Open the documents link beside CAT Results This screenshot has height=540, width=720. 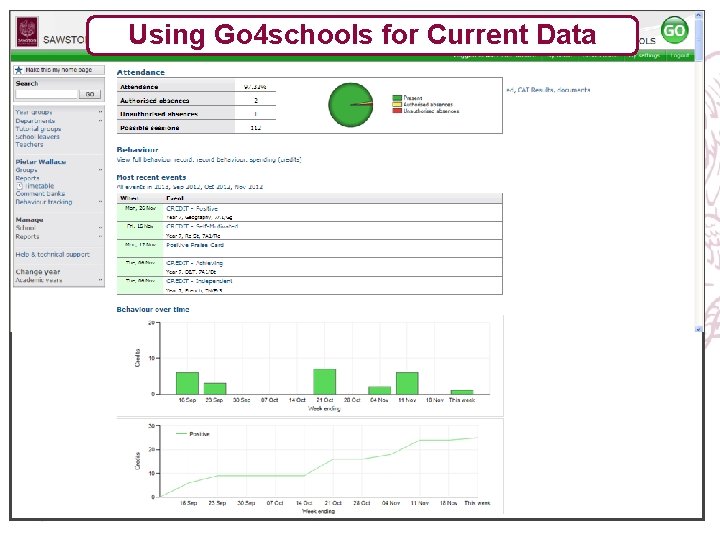pyautogui.click(x=574, y=90)
